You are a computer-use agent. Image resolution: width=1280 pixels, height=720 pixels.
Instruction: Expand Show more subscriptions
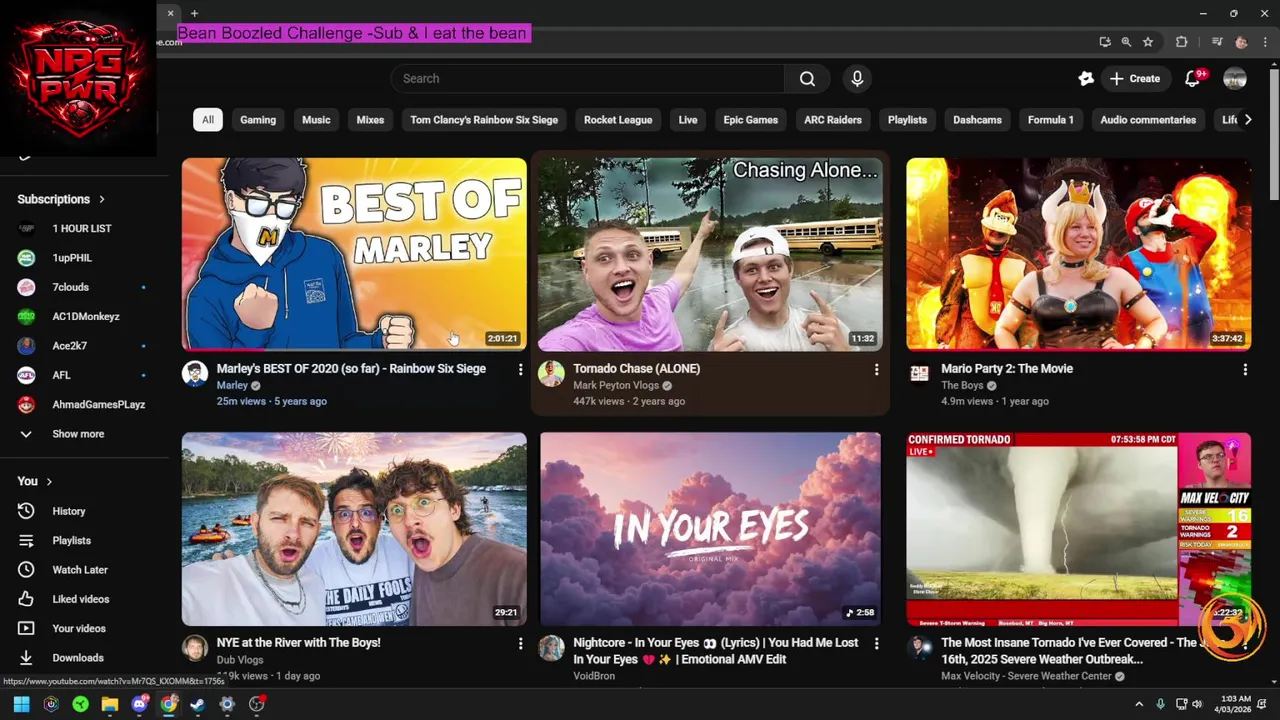coord(78,434)
